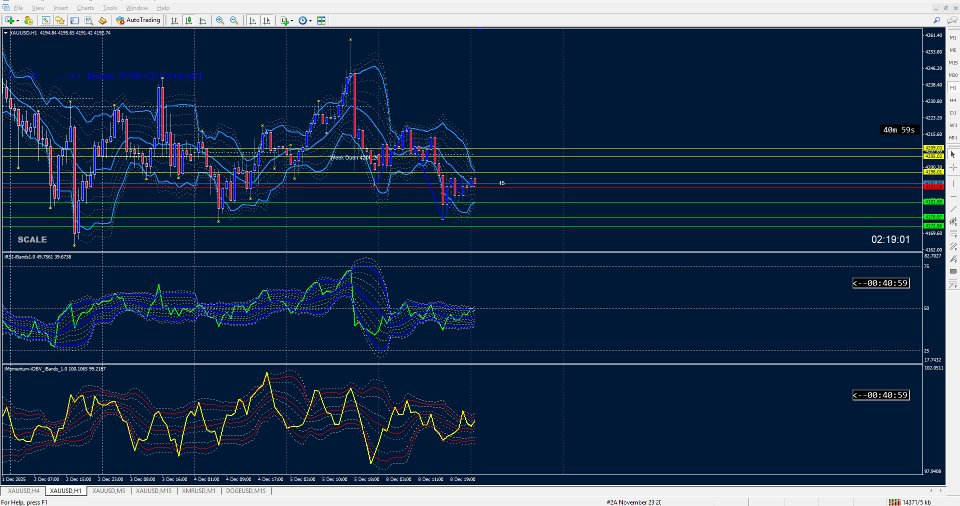Switch to M1 timeframe
This screenshot has height=506, width=960.
point(953,37)
